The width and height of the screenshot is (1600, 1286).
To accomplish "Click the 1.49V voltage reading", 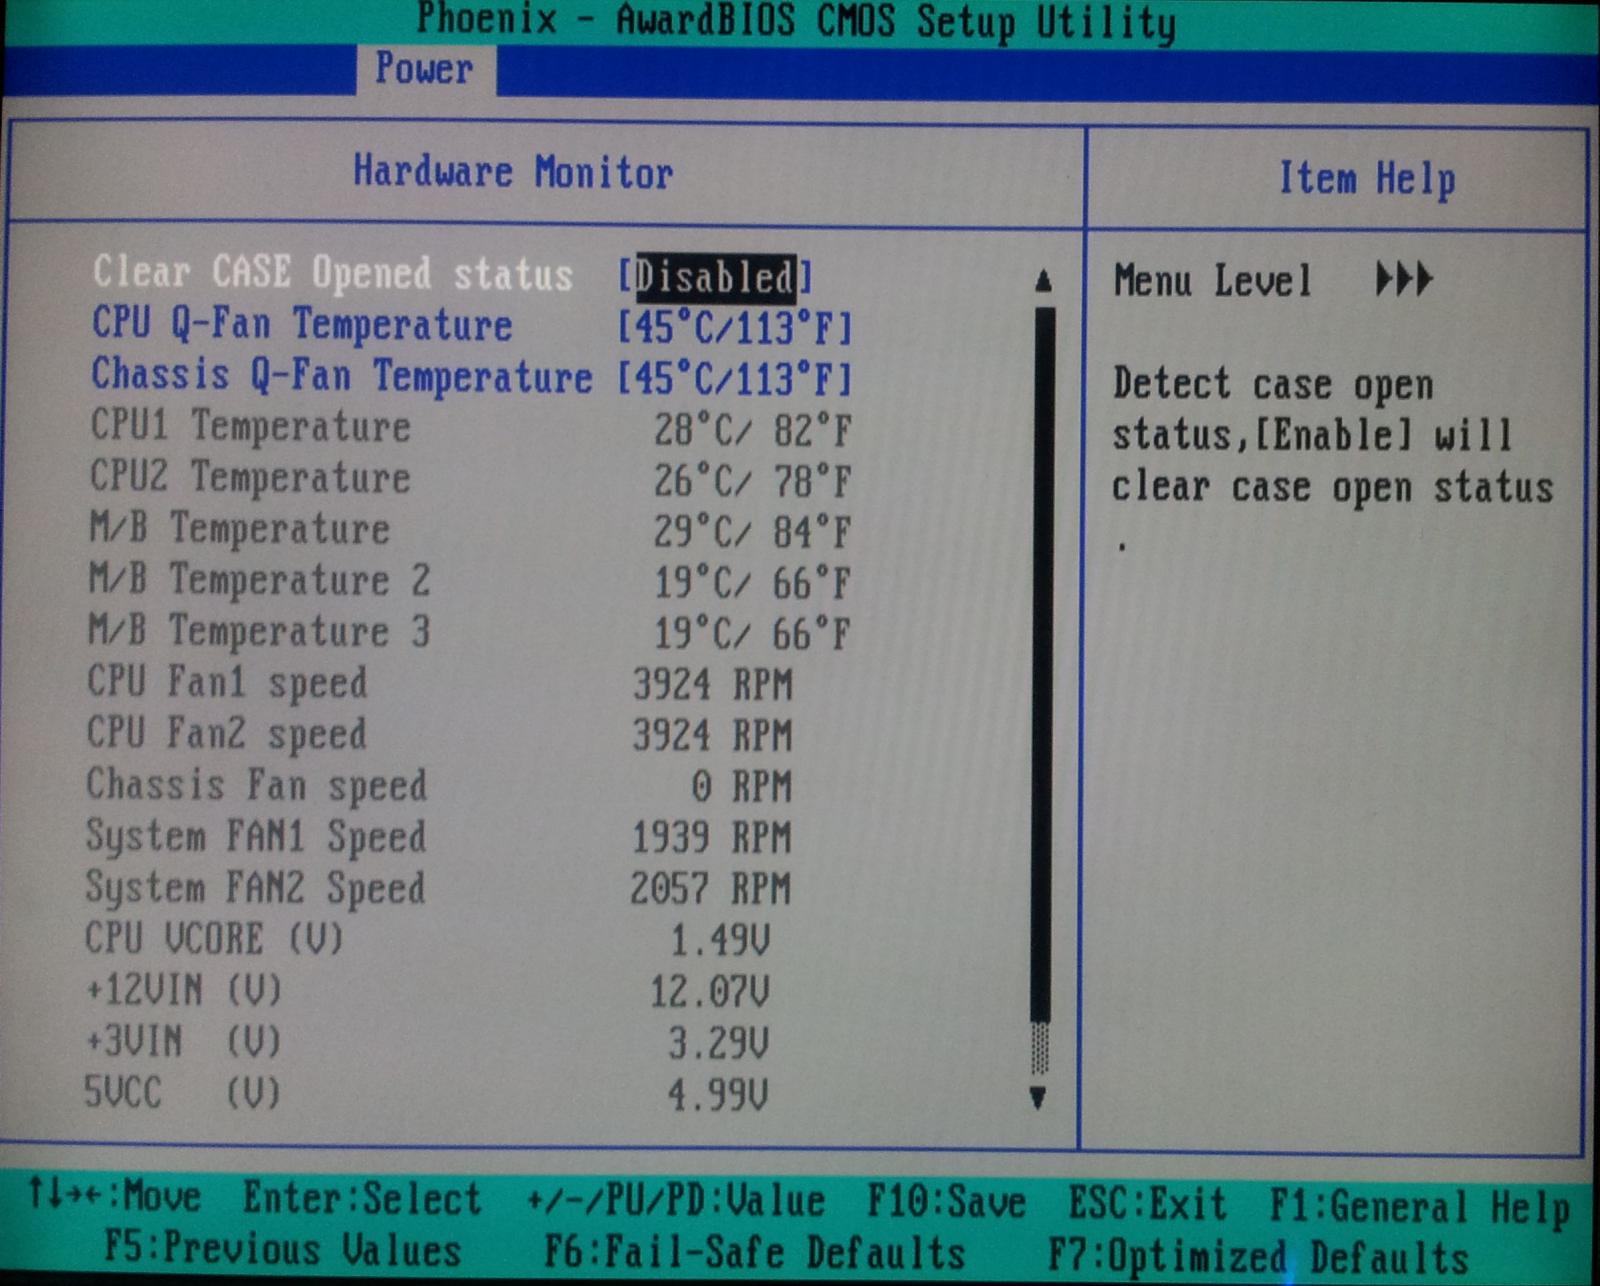I will (x=720, y=942).
